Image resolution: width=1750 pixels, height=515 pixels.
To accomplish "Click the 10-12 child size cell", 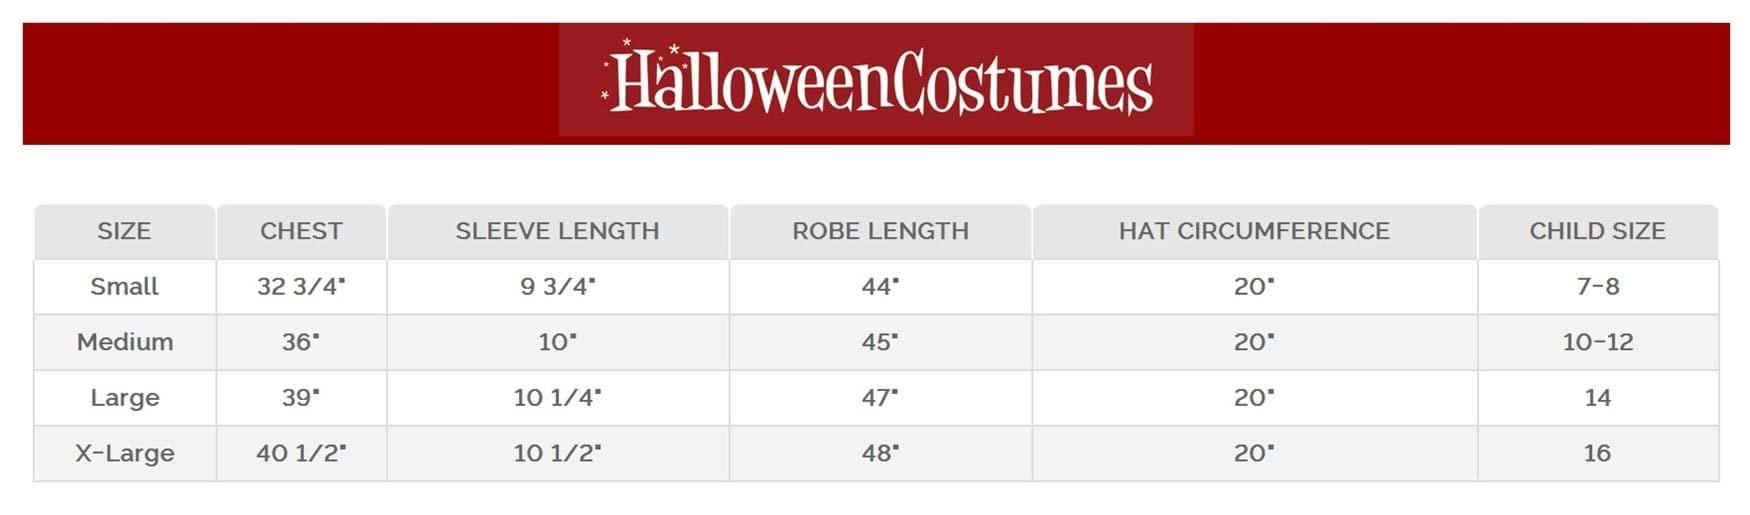I will (x=1597, y=342).
